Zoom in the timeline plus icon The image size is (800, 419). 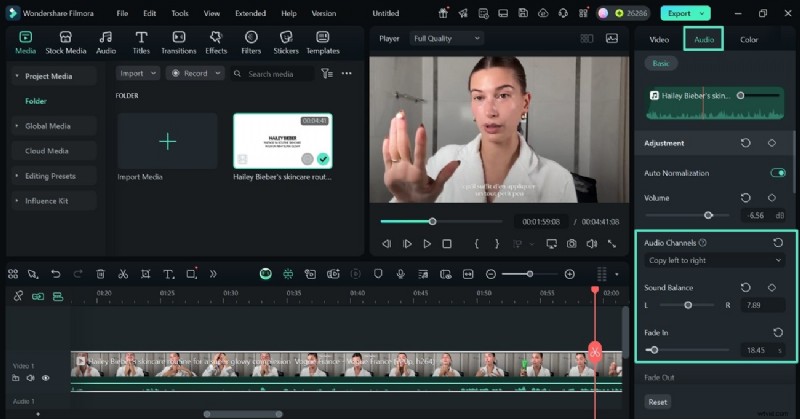coord(570,275)
